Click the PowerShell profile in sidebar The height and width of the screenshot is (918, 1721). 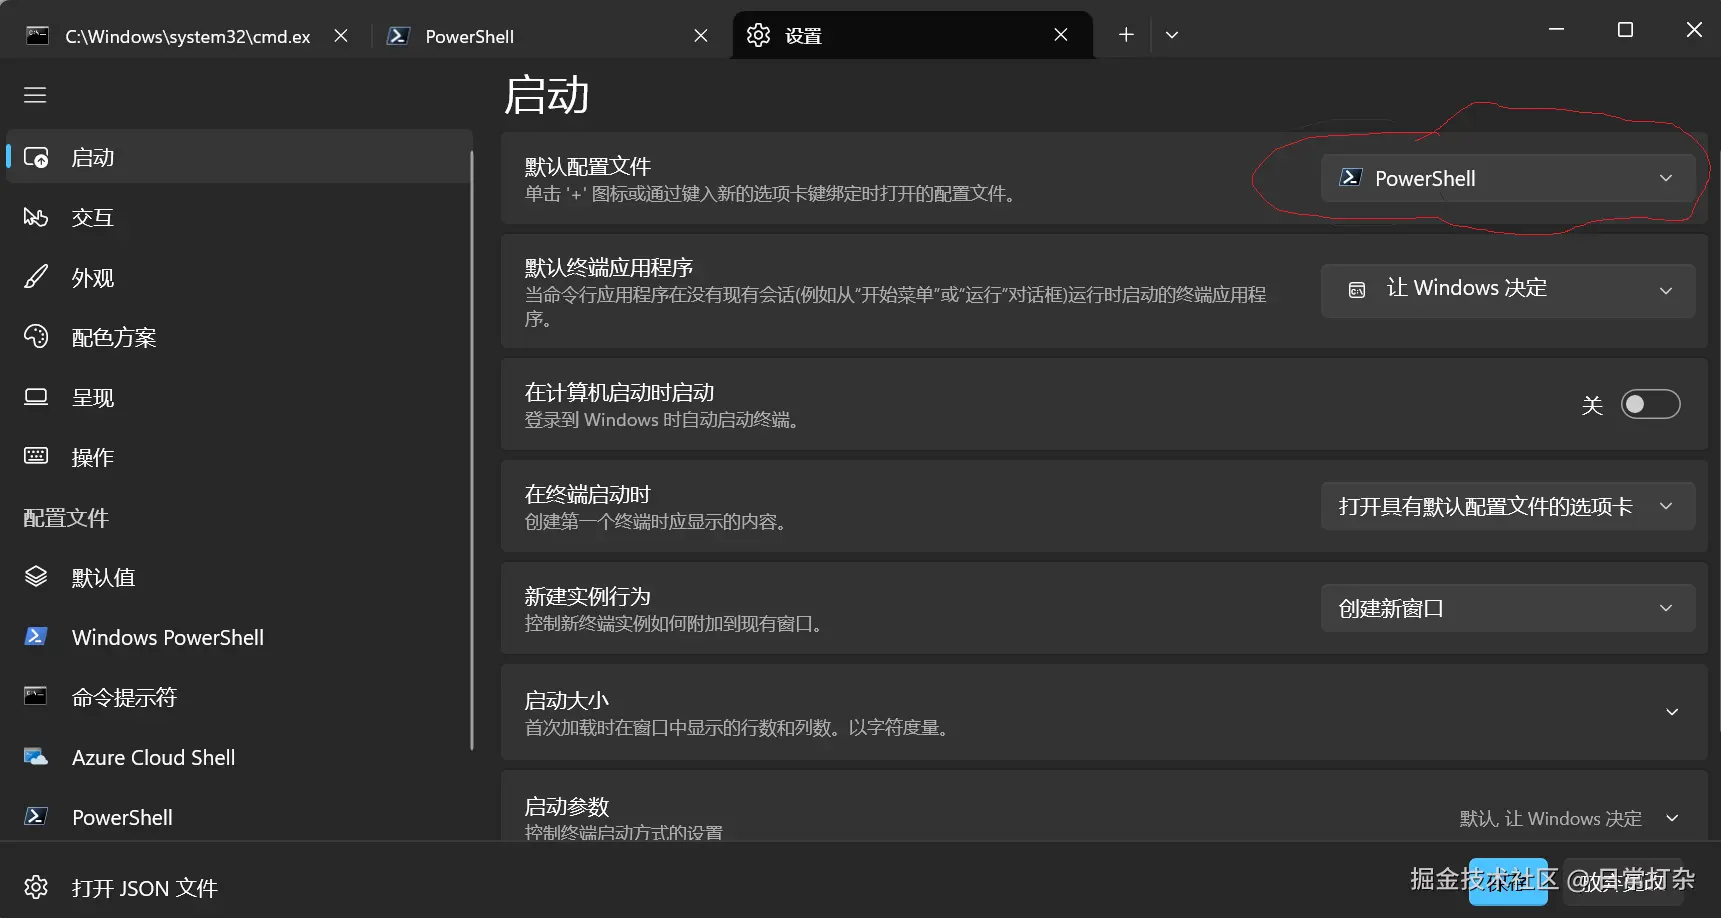122,817
